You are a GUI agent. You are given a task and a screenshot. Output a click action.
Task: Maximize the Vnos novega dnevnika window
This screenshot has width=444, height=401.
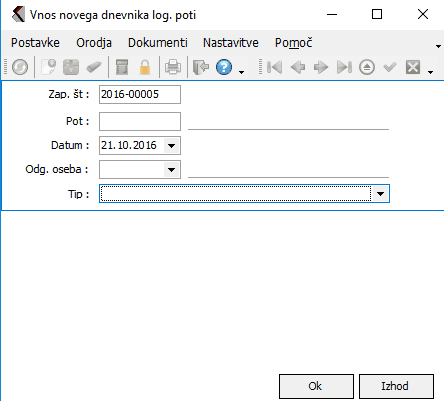(377, 15)
